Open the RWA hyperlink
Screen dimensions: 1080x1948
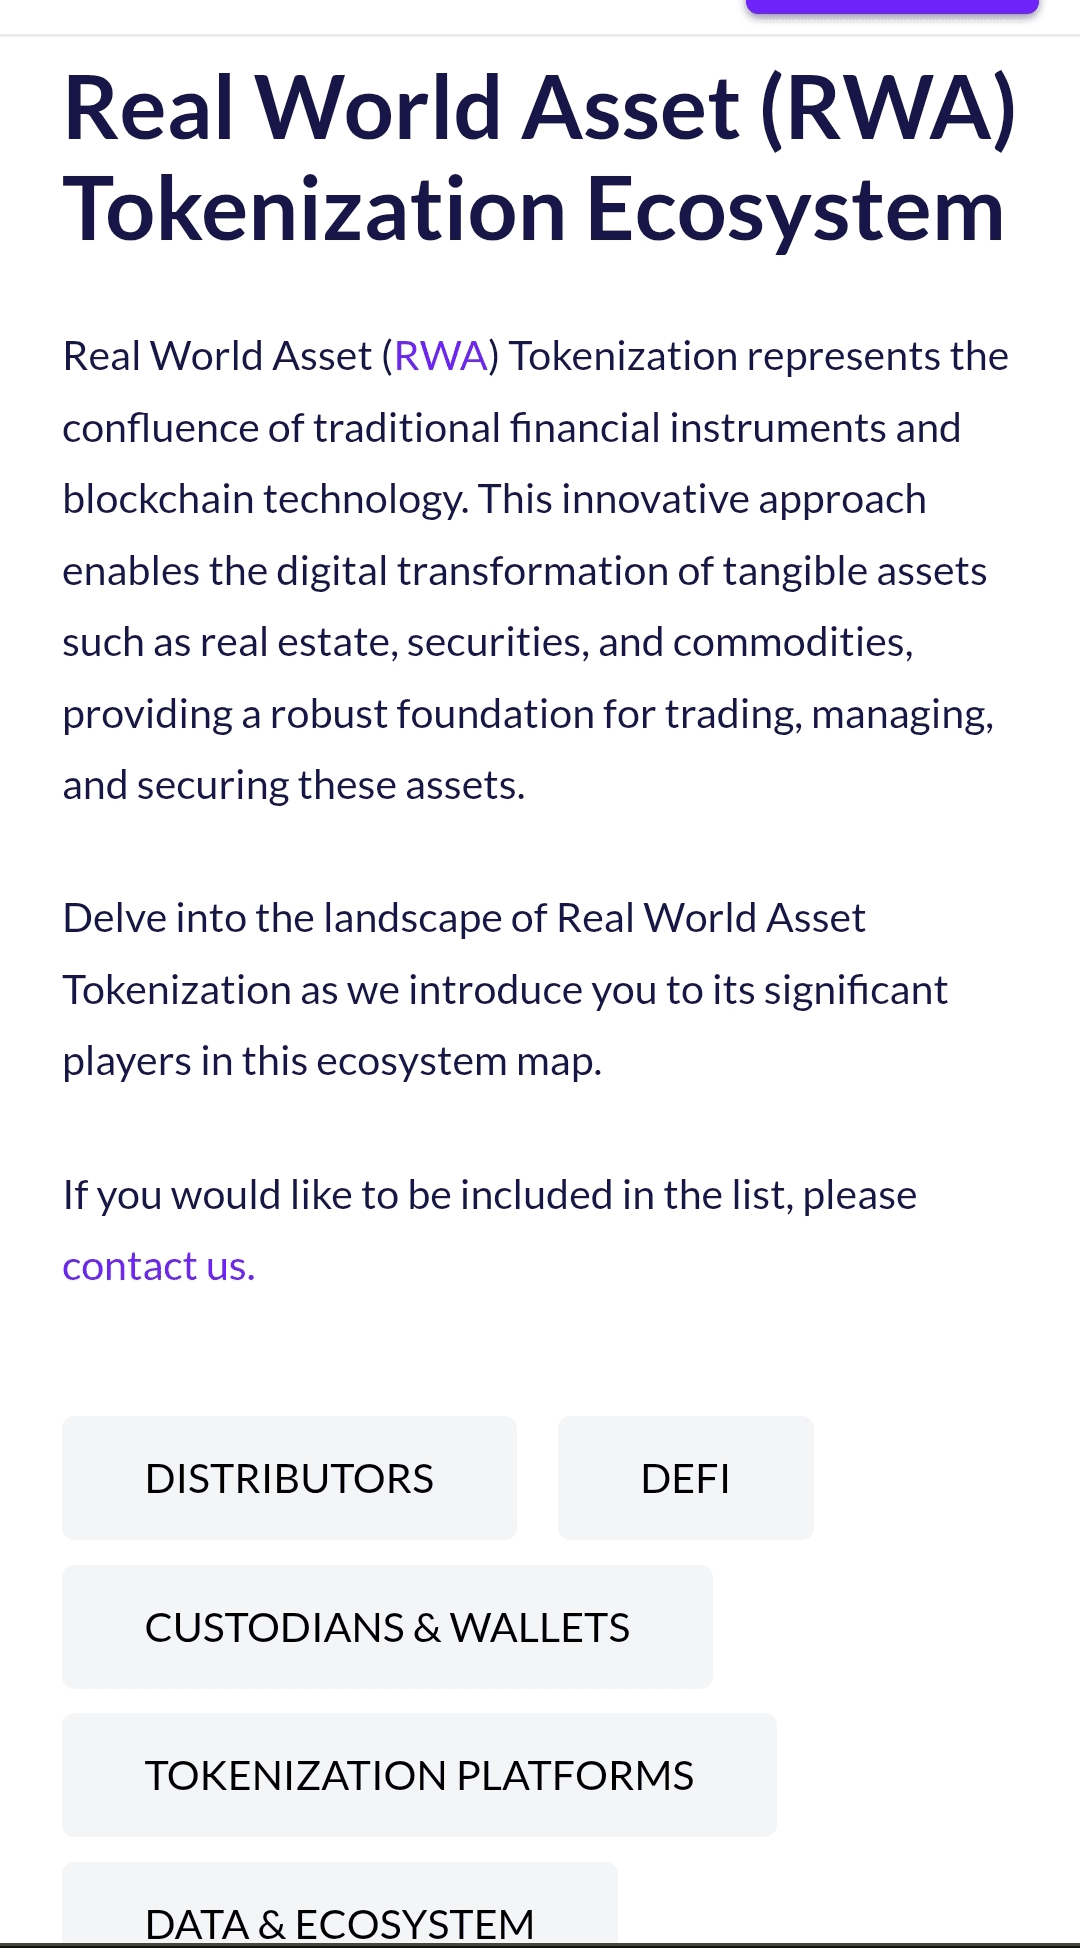click(x=440, y=357)
